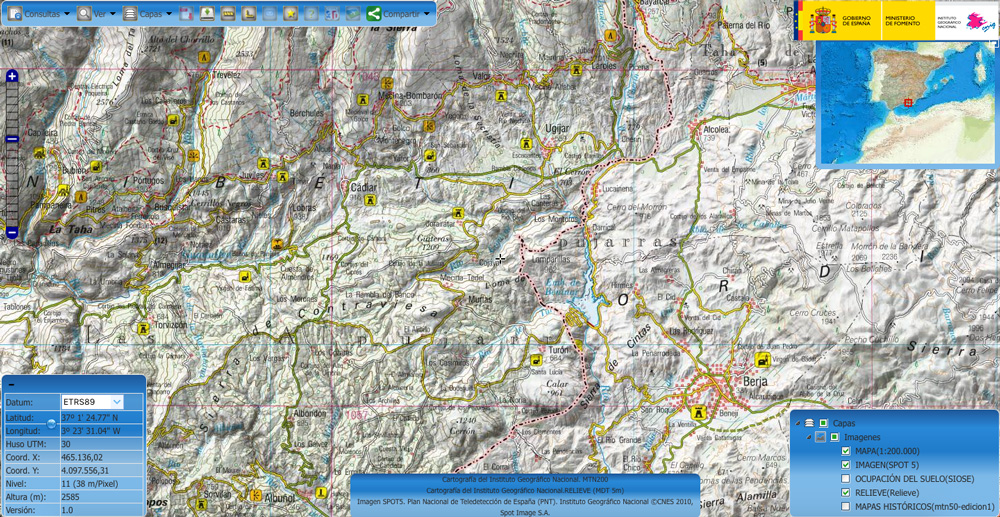The height and width of the screenshot is (517, 1000).
Task: Enable MAPAS HISTÓRICOS layer checkbox
Action: 846,506
